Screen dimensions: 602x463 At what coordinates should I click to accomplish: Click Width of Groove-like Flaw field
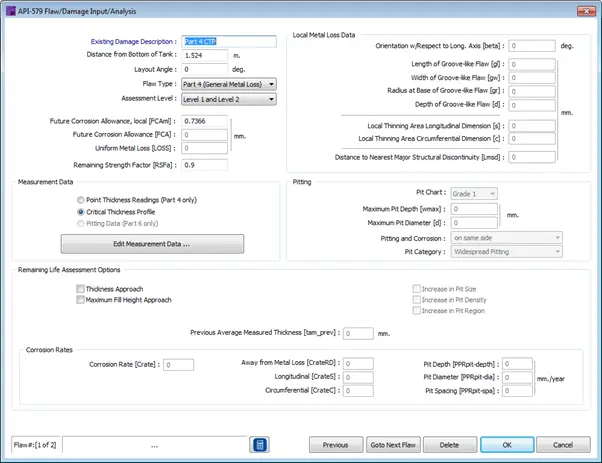[x=532, y=78]
